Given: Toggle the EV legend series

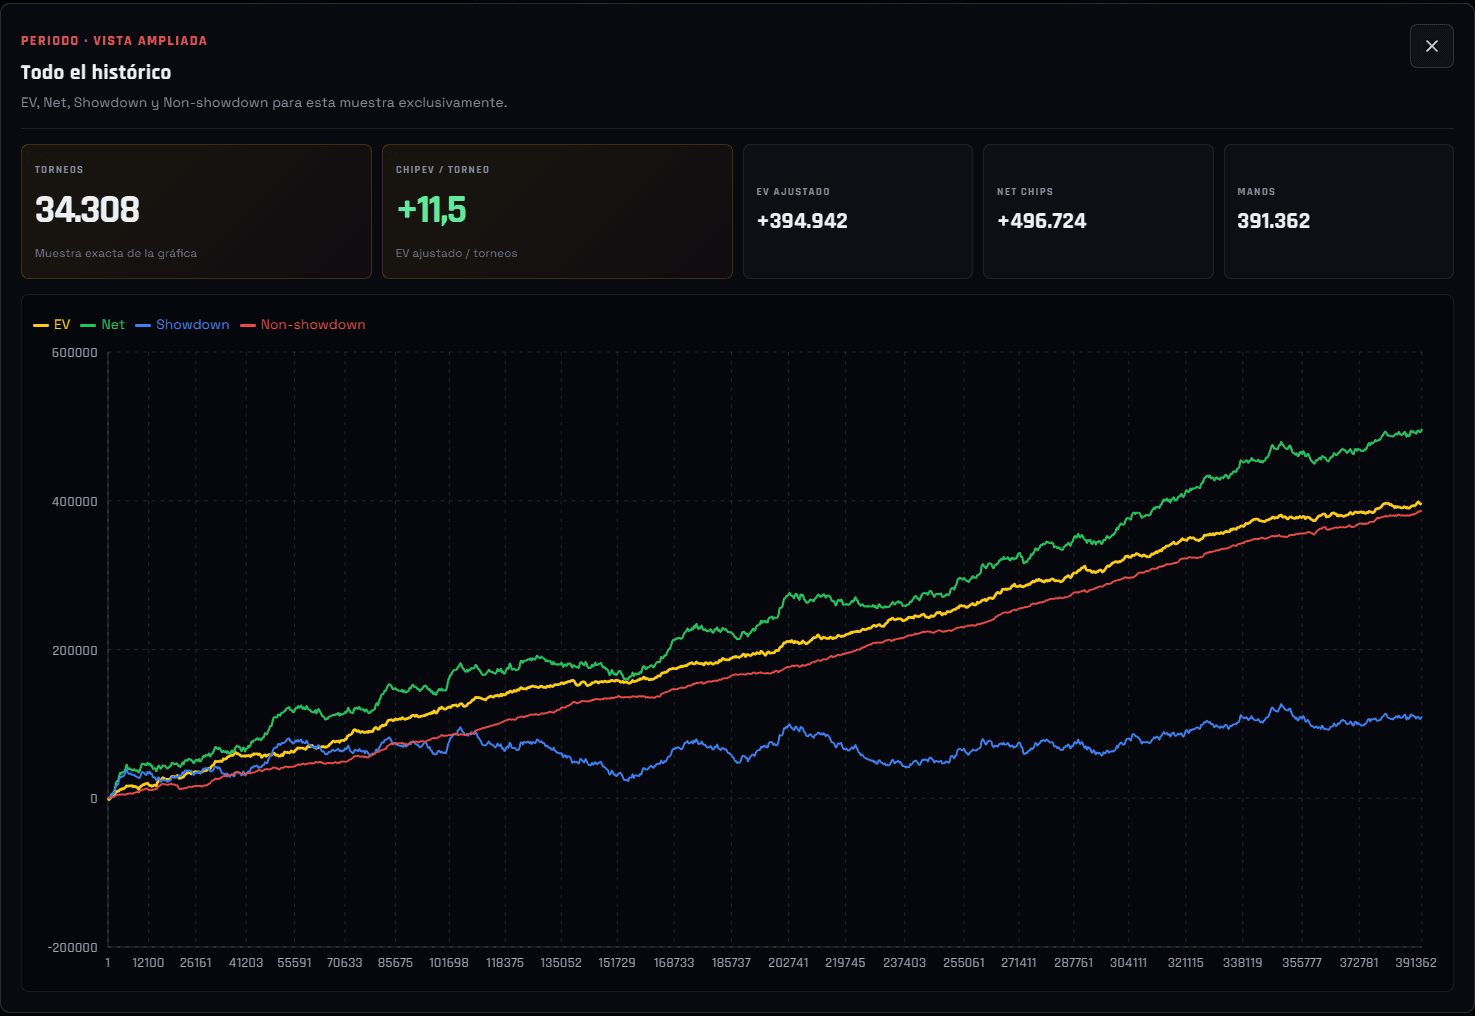Looking at the screenshot, I should (52, 325).
